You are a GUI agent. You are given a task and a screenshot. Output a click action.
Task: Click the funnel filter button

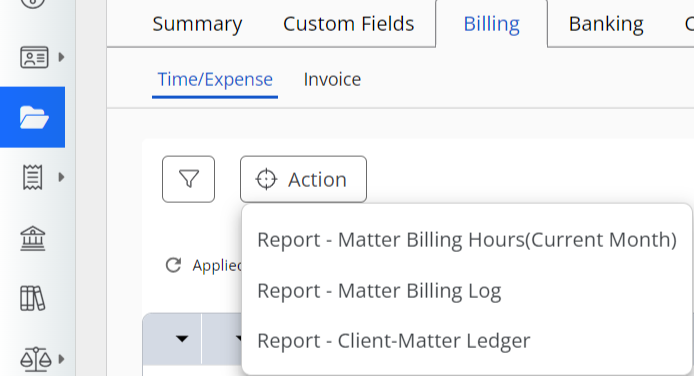pyautogui.click(x=189, y=179)
